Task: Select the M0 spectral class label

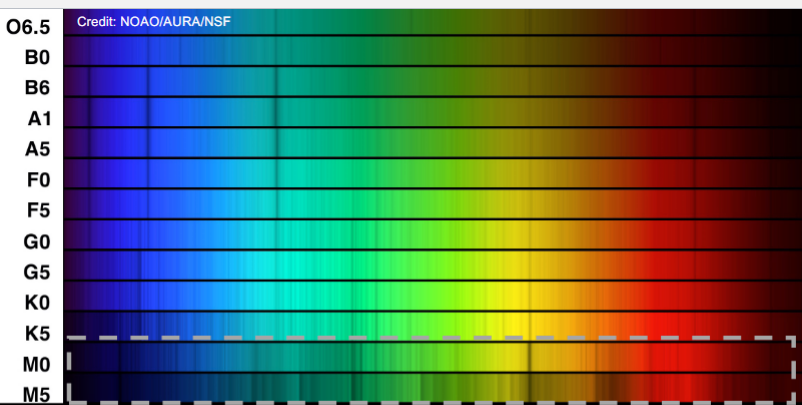Action: tap(36, 364)
